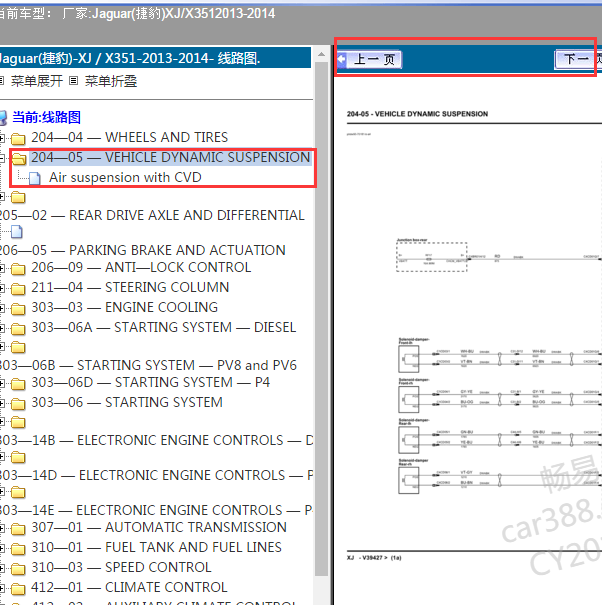Click the 下一页 next page button
602x605 pixels.
point(578,59)
